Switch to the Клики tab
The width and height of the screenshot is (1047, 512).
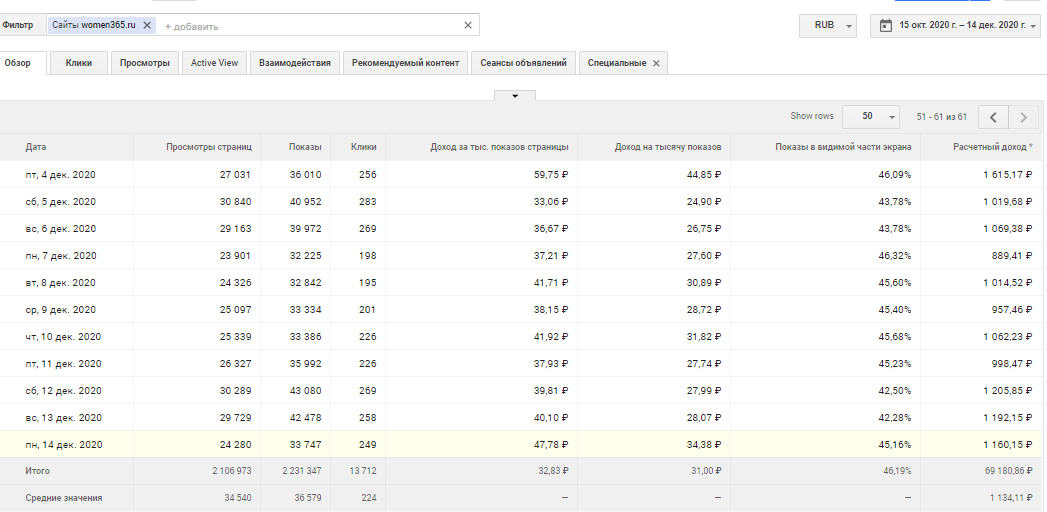(x=79, y=63)
